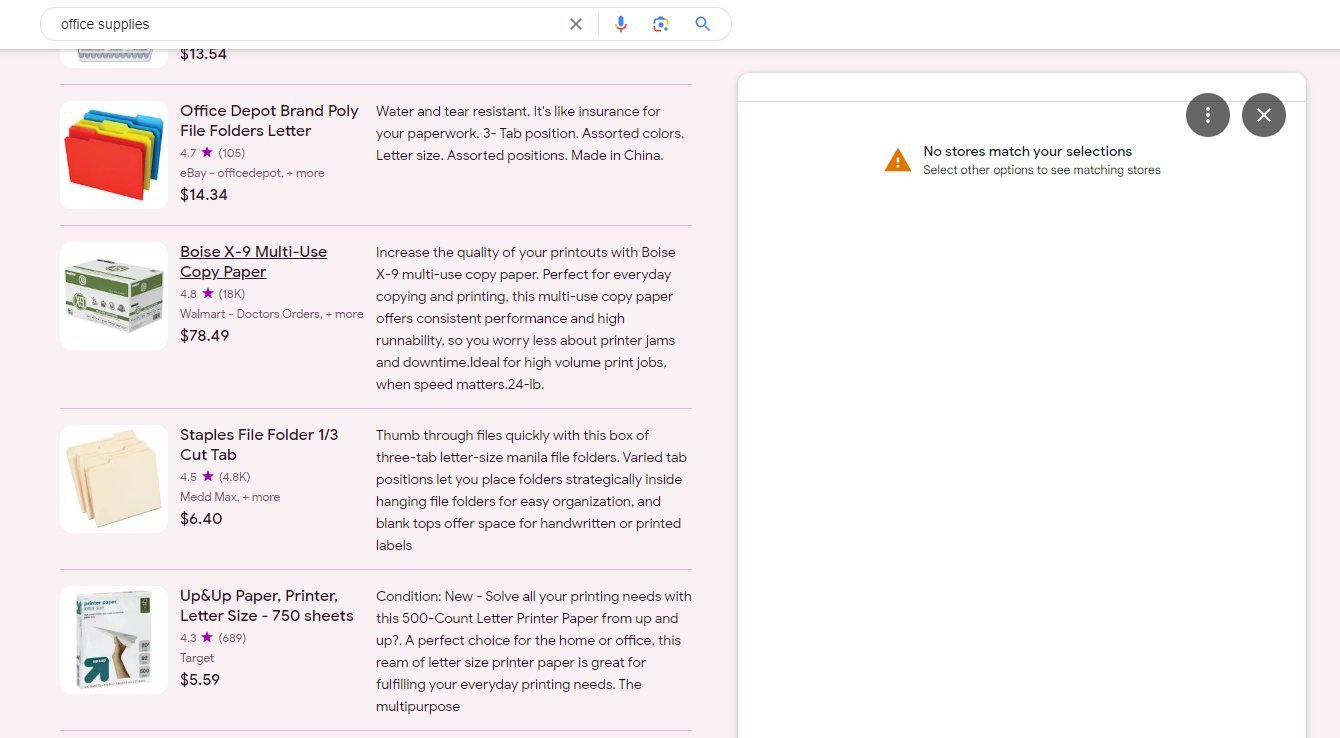
Task: Click the $13.54 price
Action: [x=204, y=54]
